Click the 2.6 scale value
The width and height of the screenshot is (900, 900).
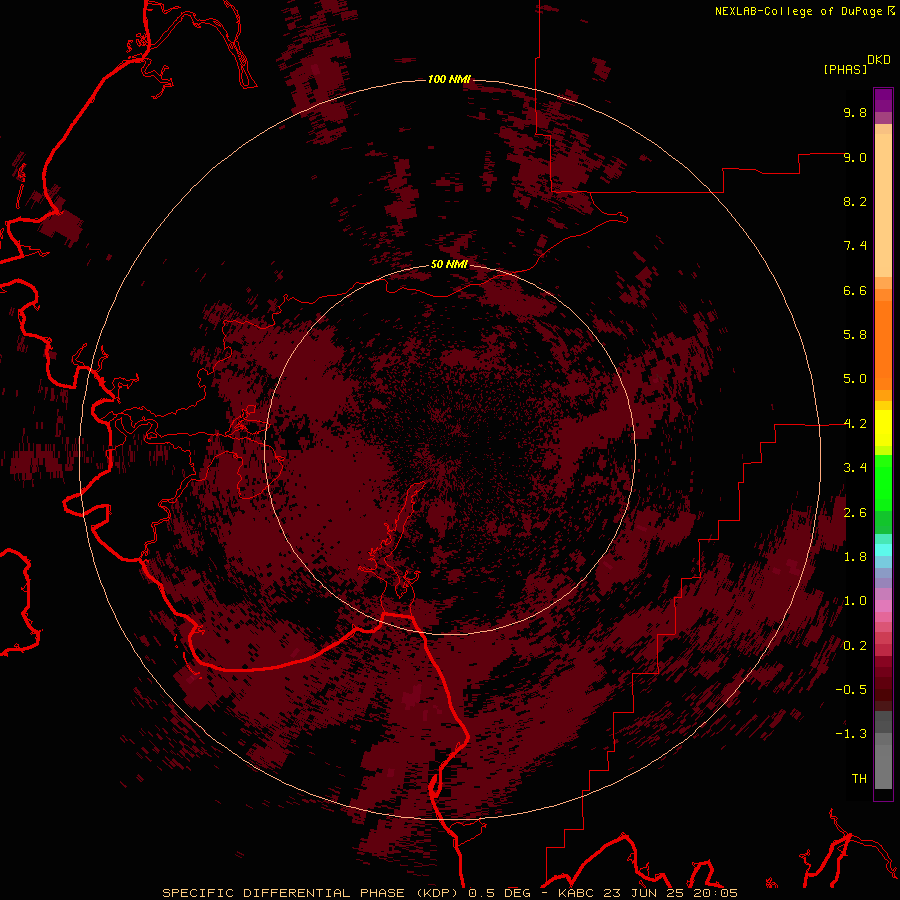tap(855, 513)
